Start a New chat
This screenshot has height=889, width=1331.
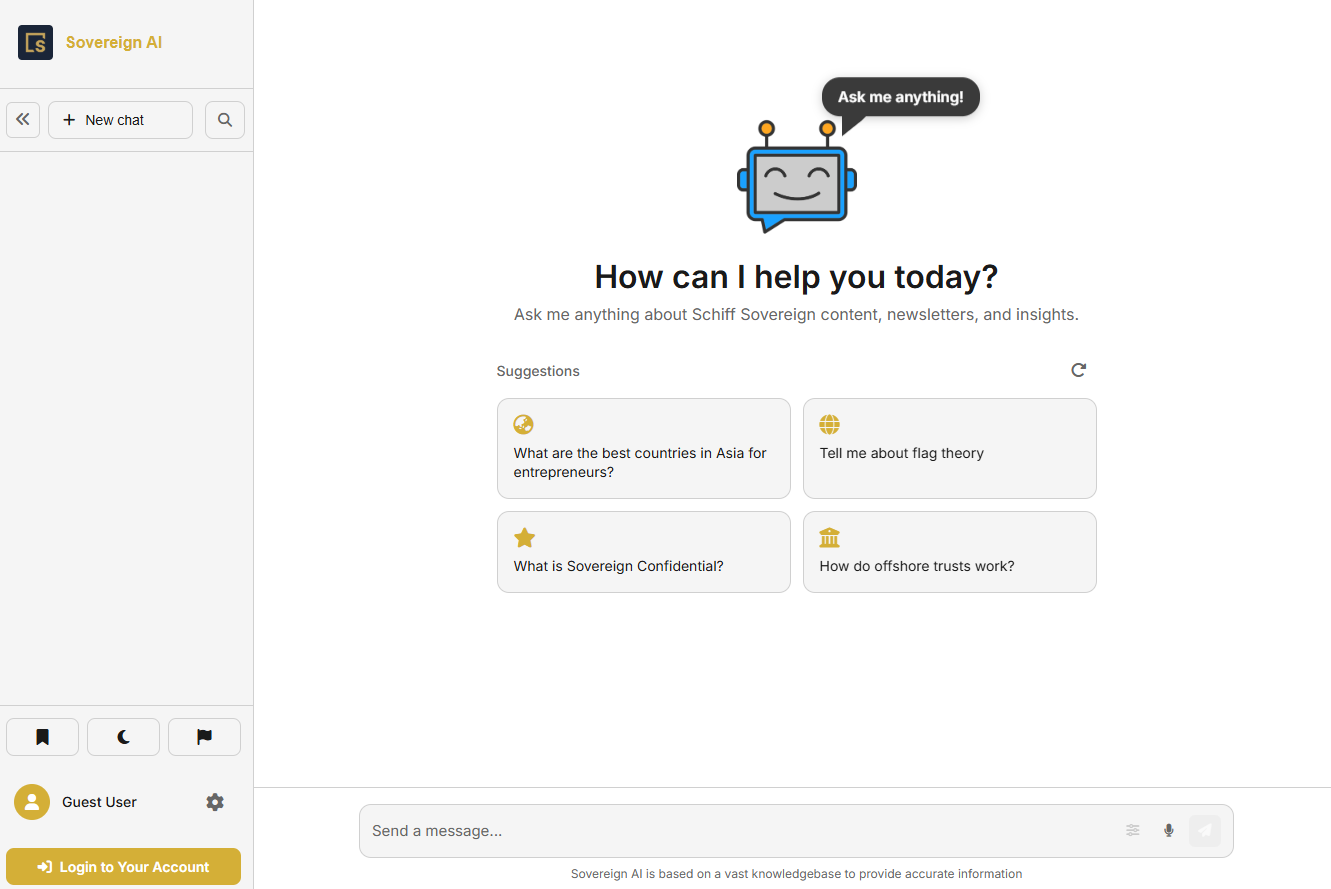(120, 120)
